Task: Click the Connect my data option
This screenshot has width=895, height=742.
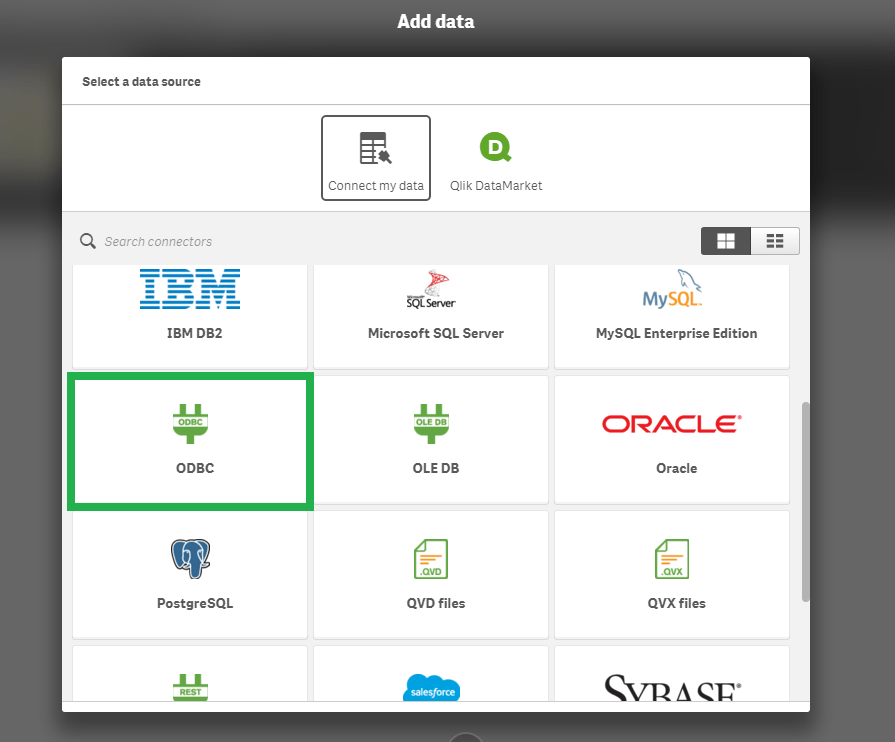Action: [375, 158]
